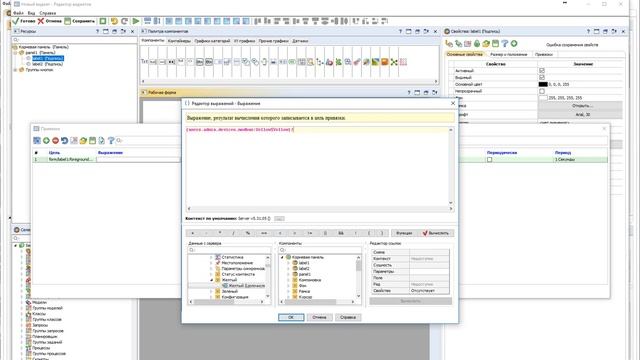Select label2 (Подпись) in Ресурсы tree
The image size is (640, 360).
point(47,64)
